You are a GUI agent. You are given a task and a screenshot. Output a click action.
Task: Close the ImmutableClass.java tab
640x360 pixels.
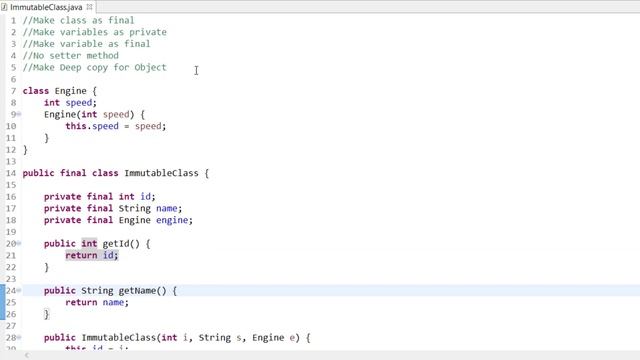coord(89,7)
